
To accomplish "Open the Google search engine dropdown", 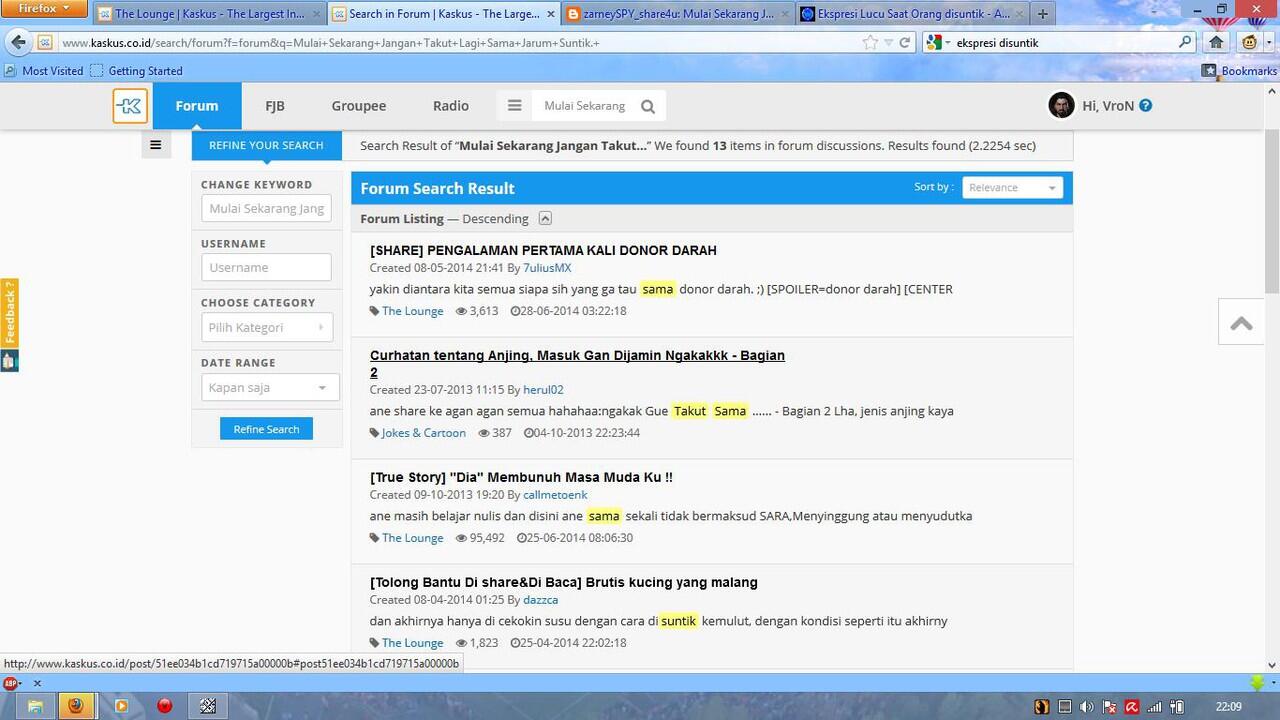I will (937, 42).
